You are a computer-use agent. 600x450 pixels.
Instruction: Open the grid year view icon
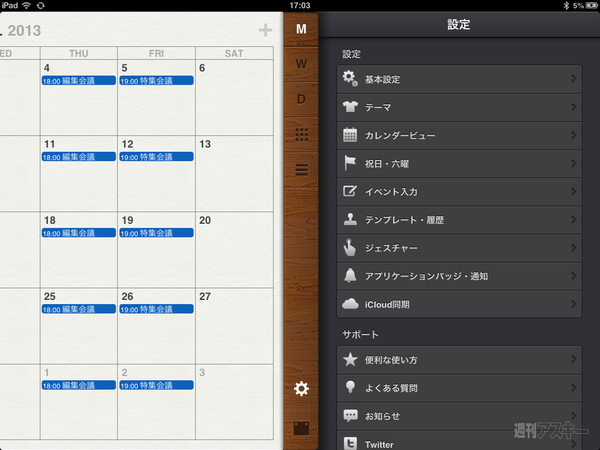pos(301,134)
